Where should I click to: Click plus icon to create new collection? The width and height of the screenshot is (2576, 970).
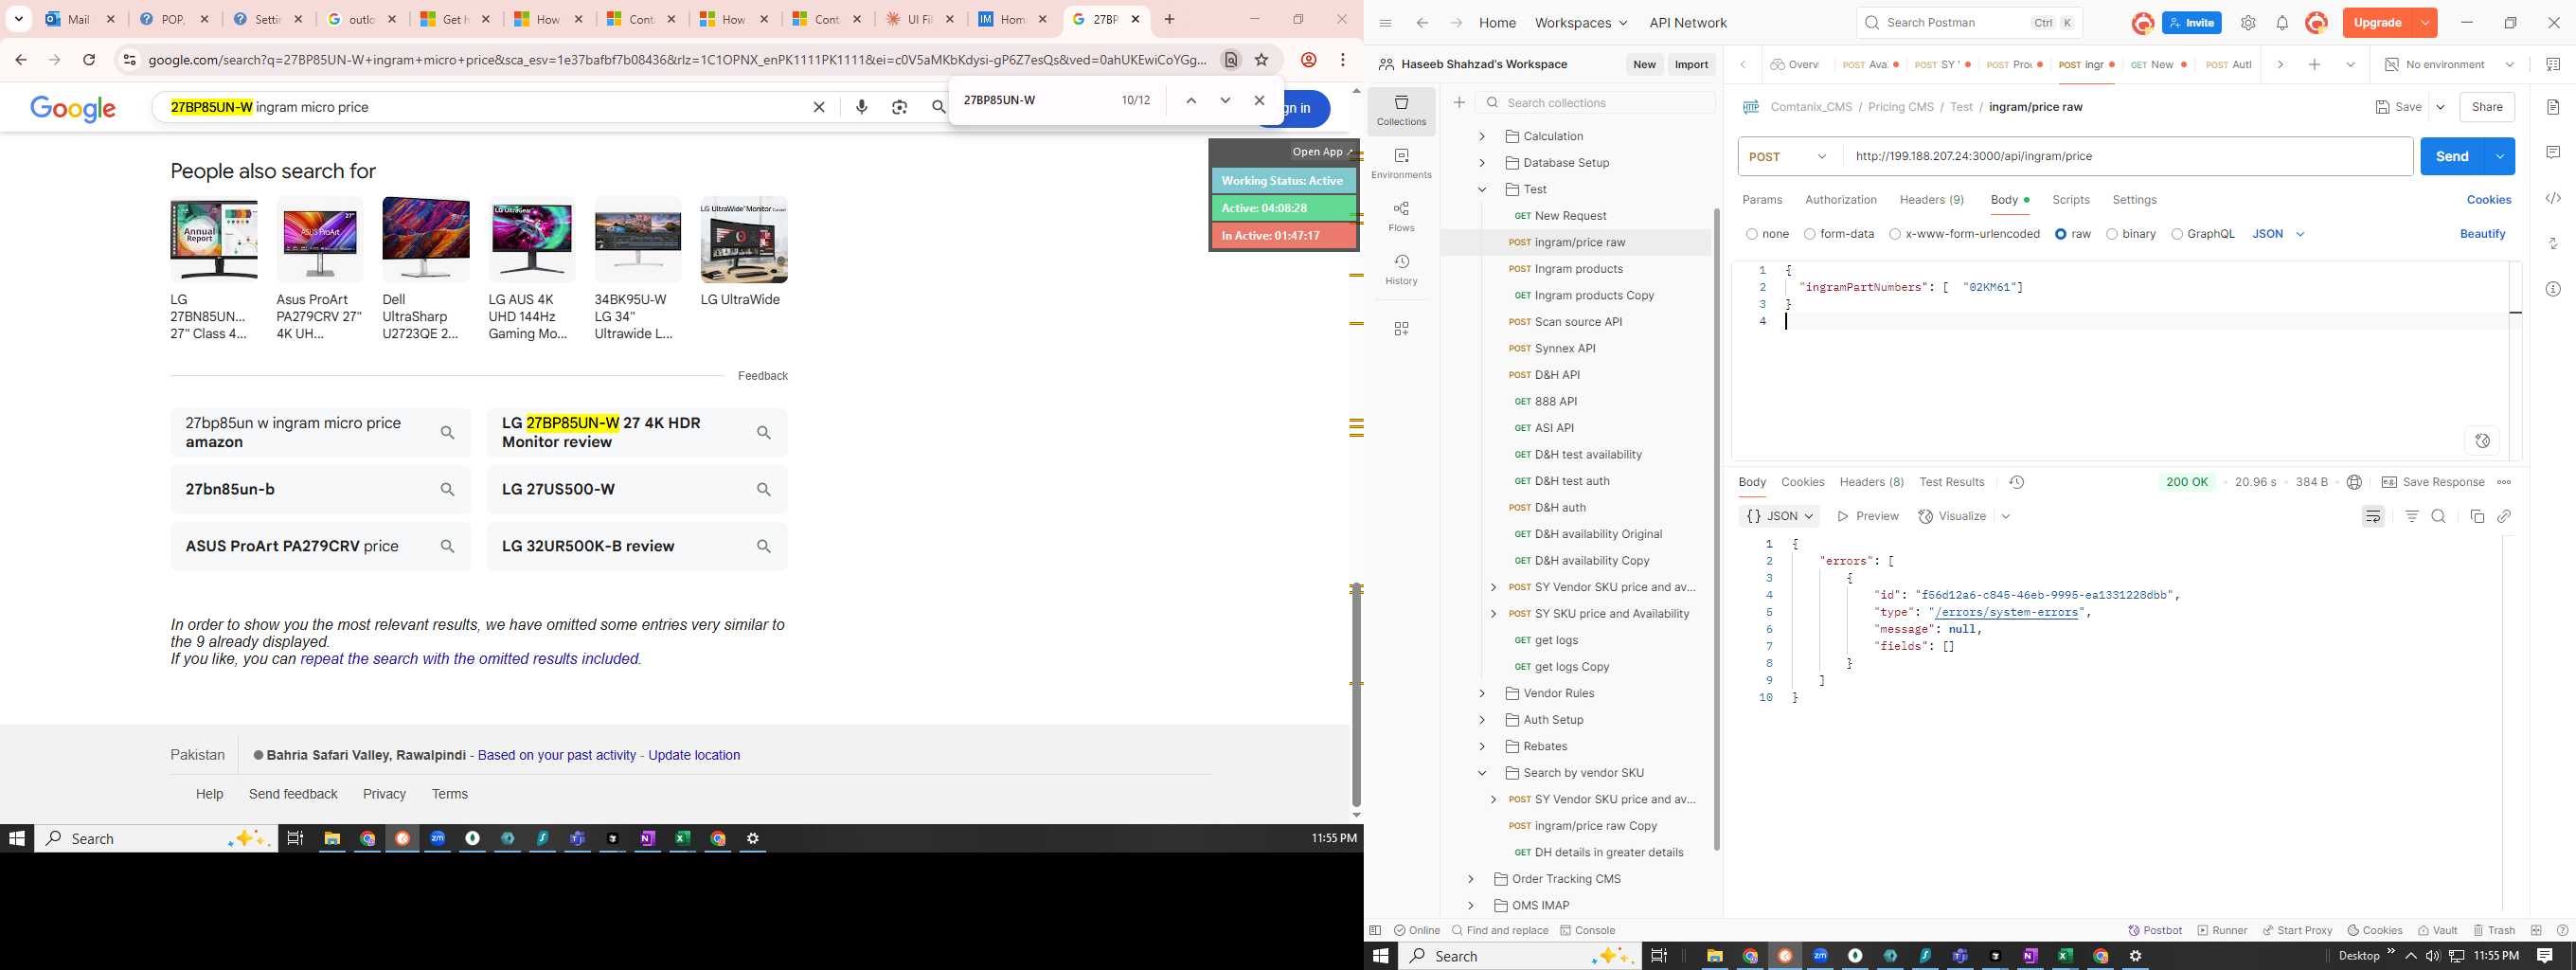(1459, 103)
